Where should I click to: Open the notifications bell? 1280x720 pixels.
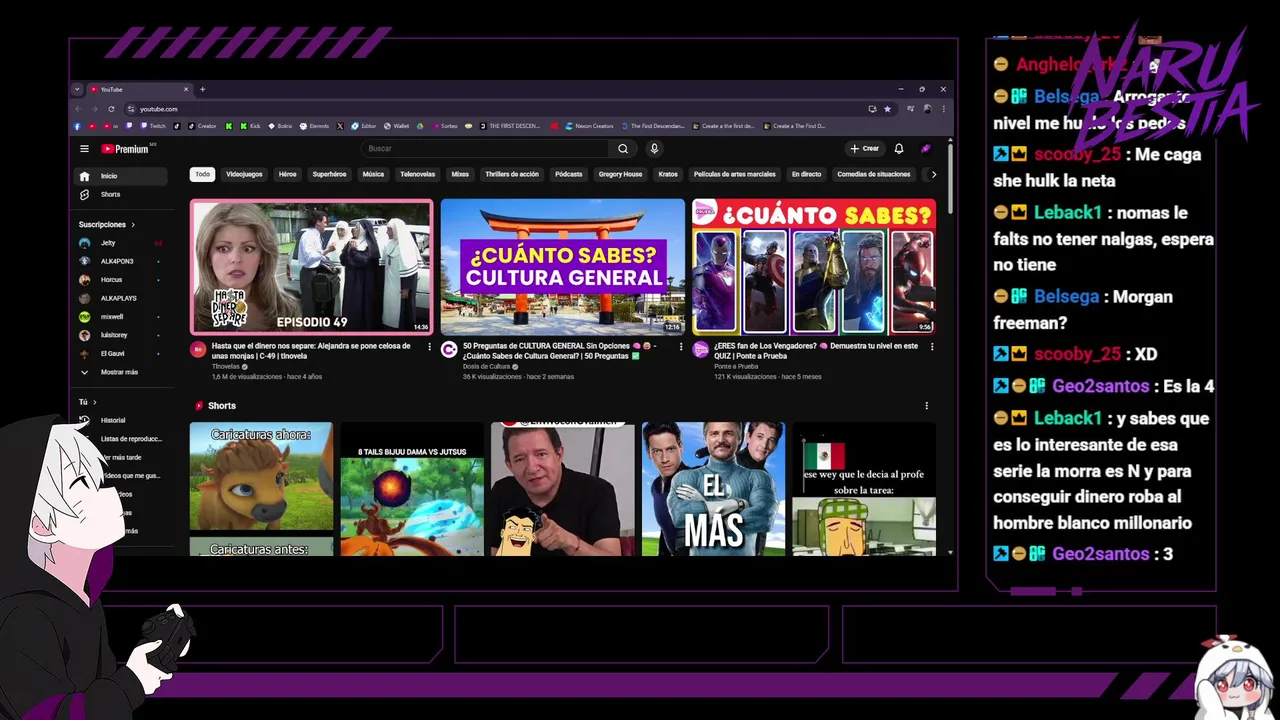click(899, 149)
